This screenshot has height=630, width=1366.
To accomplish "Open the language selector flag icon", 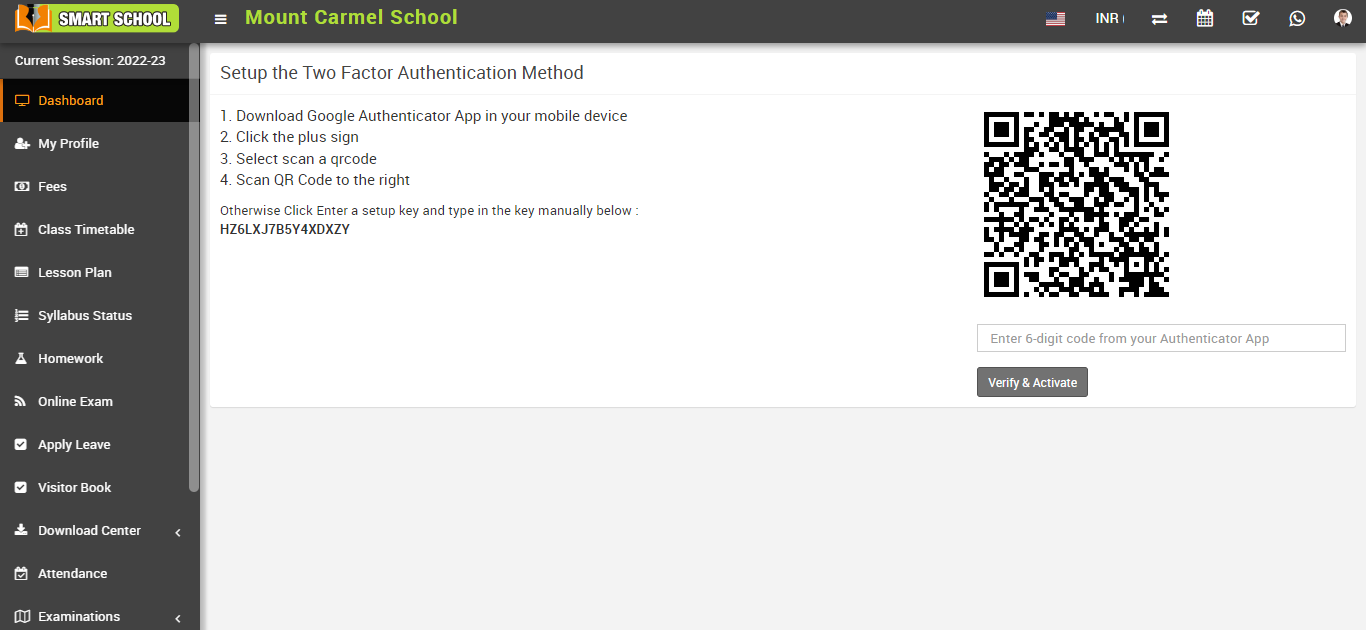I will pyautogui.click(x=1055, y=18).
